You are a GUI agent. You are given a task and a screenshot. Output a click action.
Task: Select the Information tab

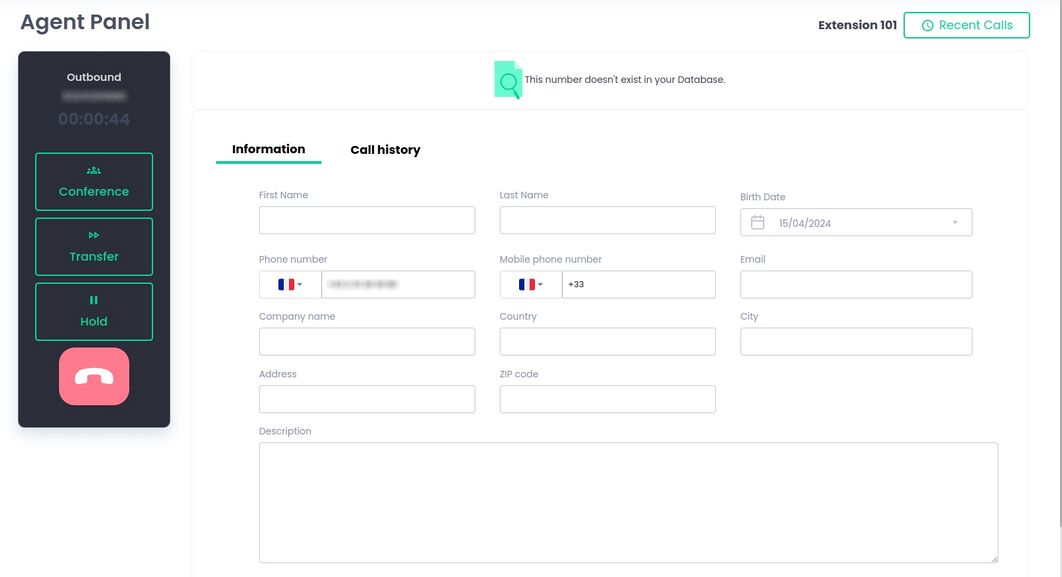click(268, 150)
